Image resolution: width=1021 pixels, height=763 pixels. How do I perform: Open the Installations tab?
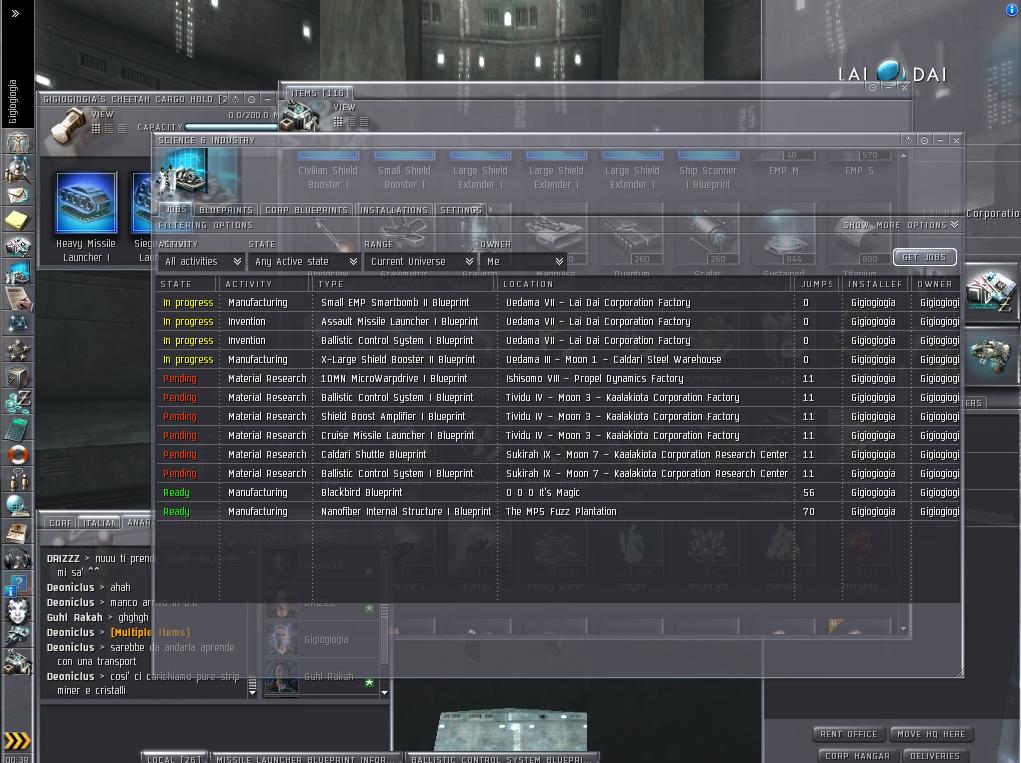pyautogui.click(x=394, y=210)
